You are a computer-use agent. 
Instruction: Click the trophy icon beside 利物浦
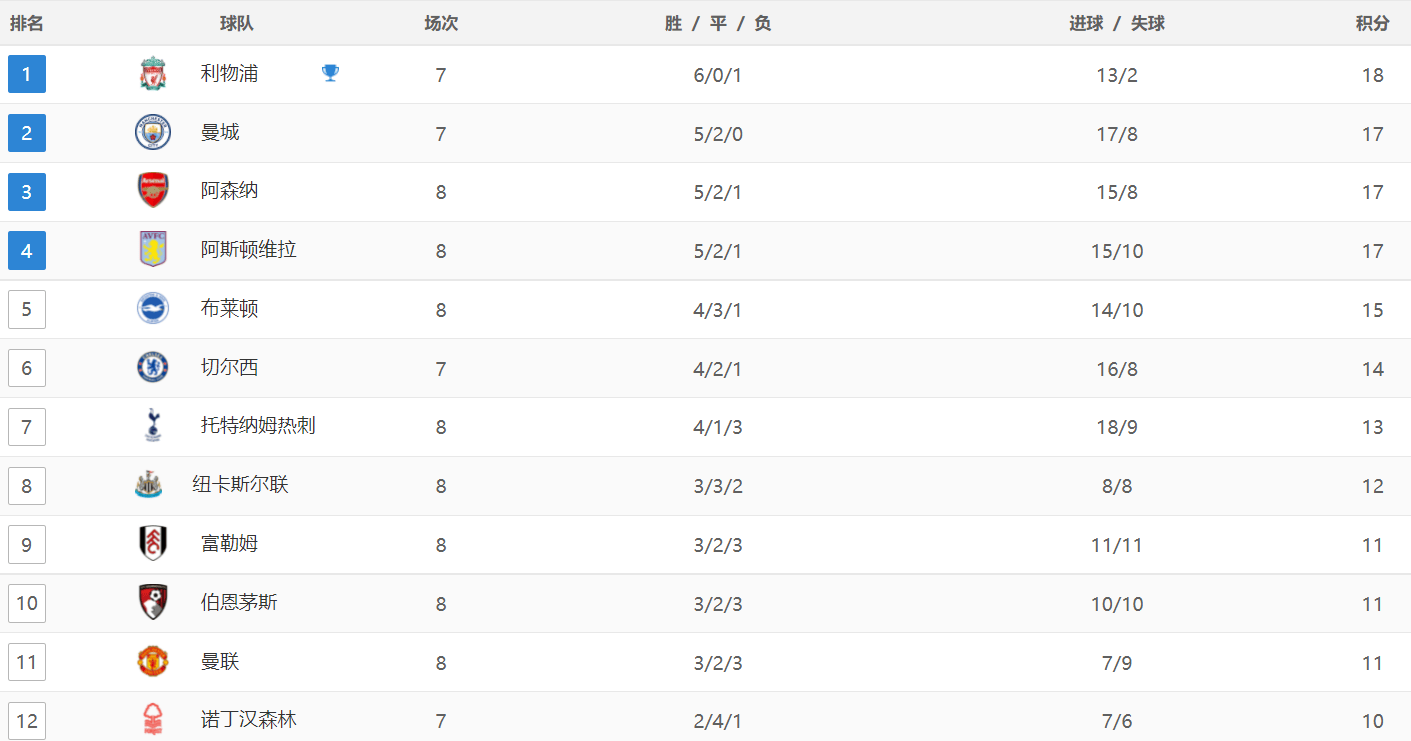(x=330, y=73)
